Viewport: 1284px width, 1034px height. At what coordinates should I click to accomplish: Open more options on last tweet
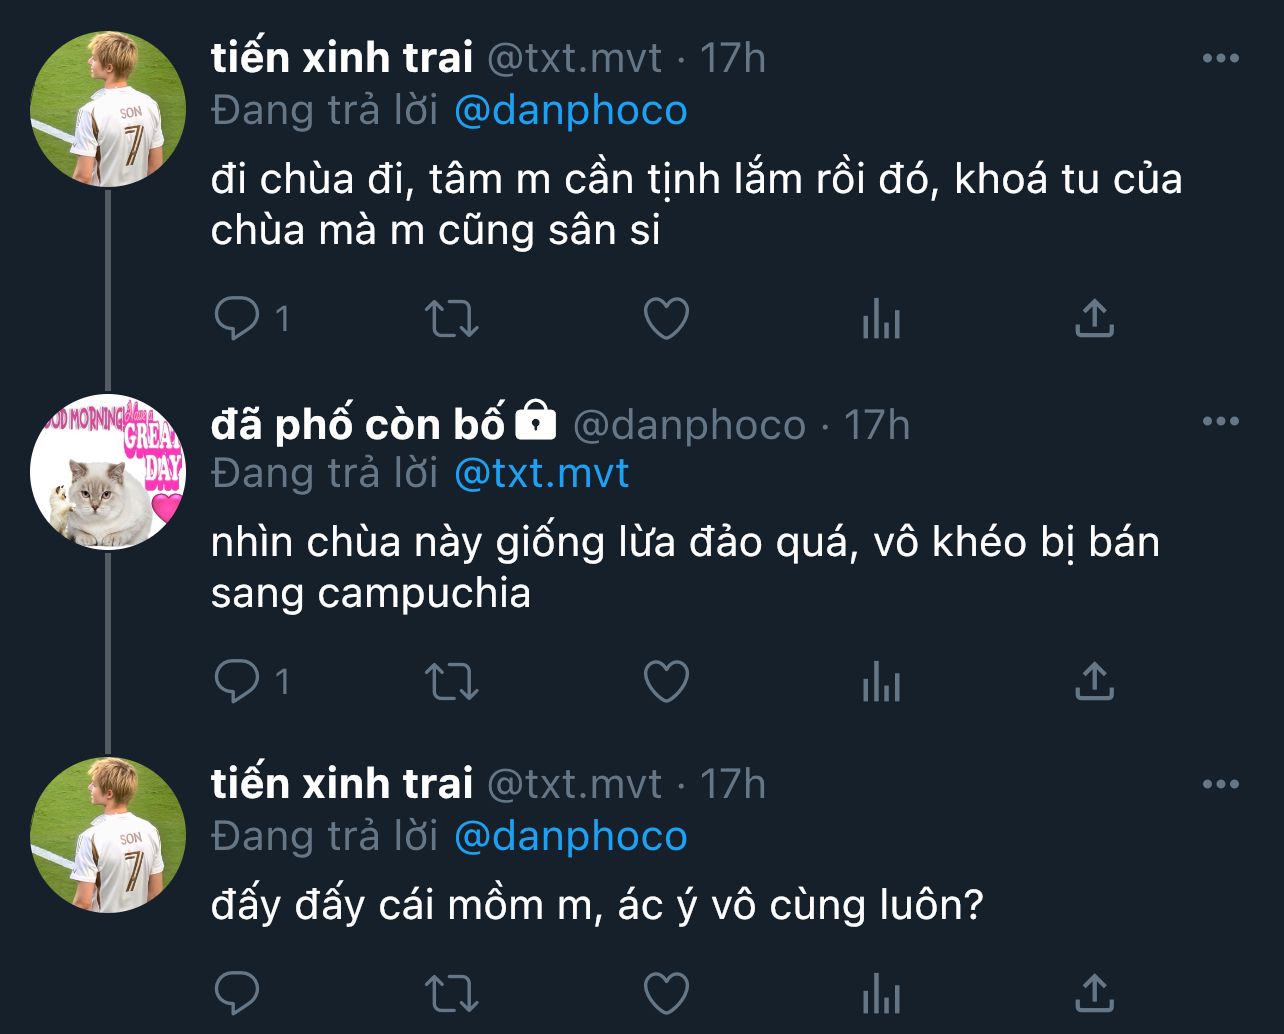(x=1220, y=784)
